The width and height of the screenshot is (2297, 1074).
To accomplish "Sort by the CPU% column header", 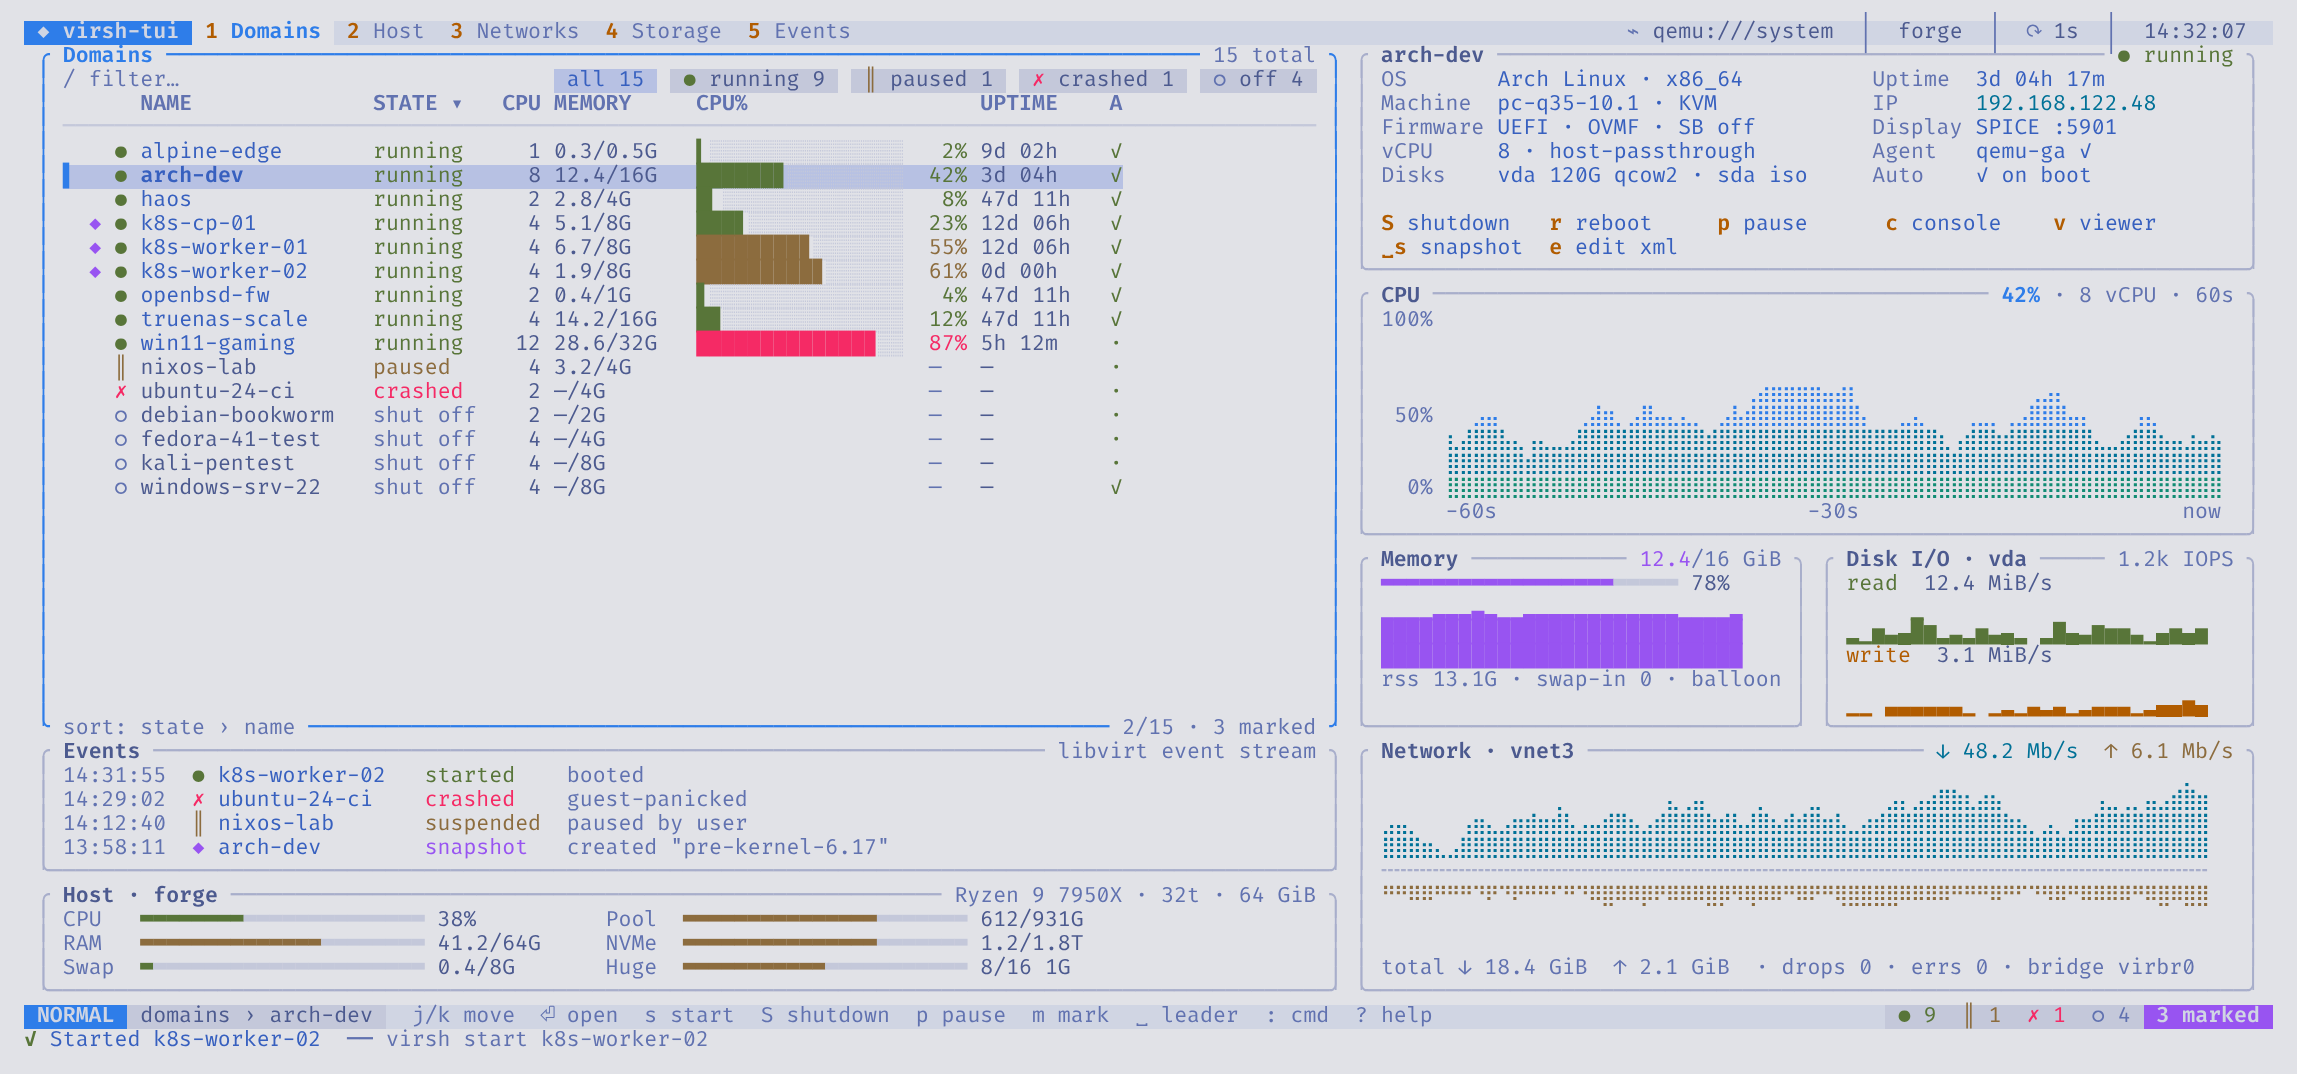I will [x=722, y=103].
